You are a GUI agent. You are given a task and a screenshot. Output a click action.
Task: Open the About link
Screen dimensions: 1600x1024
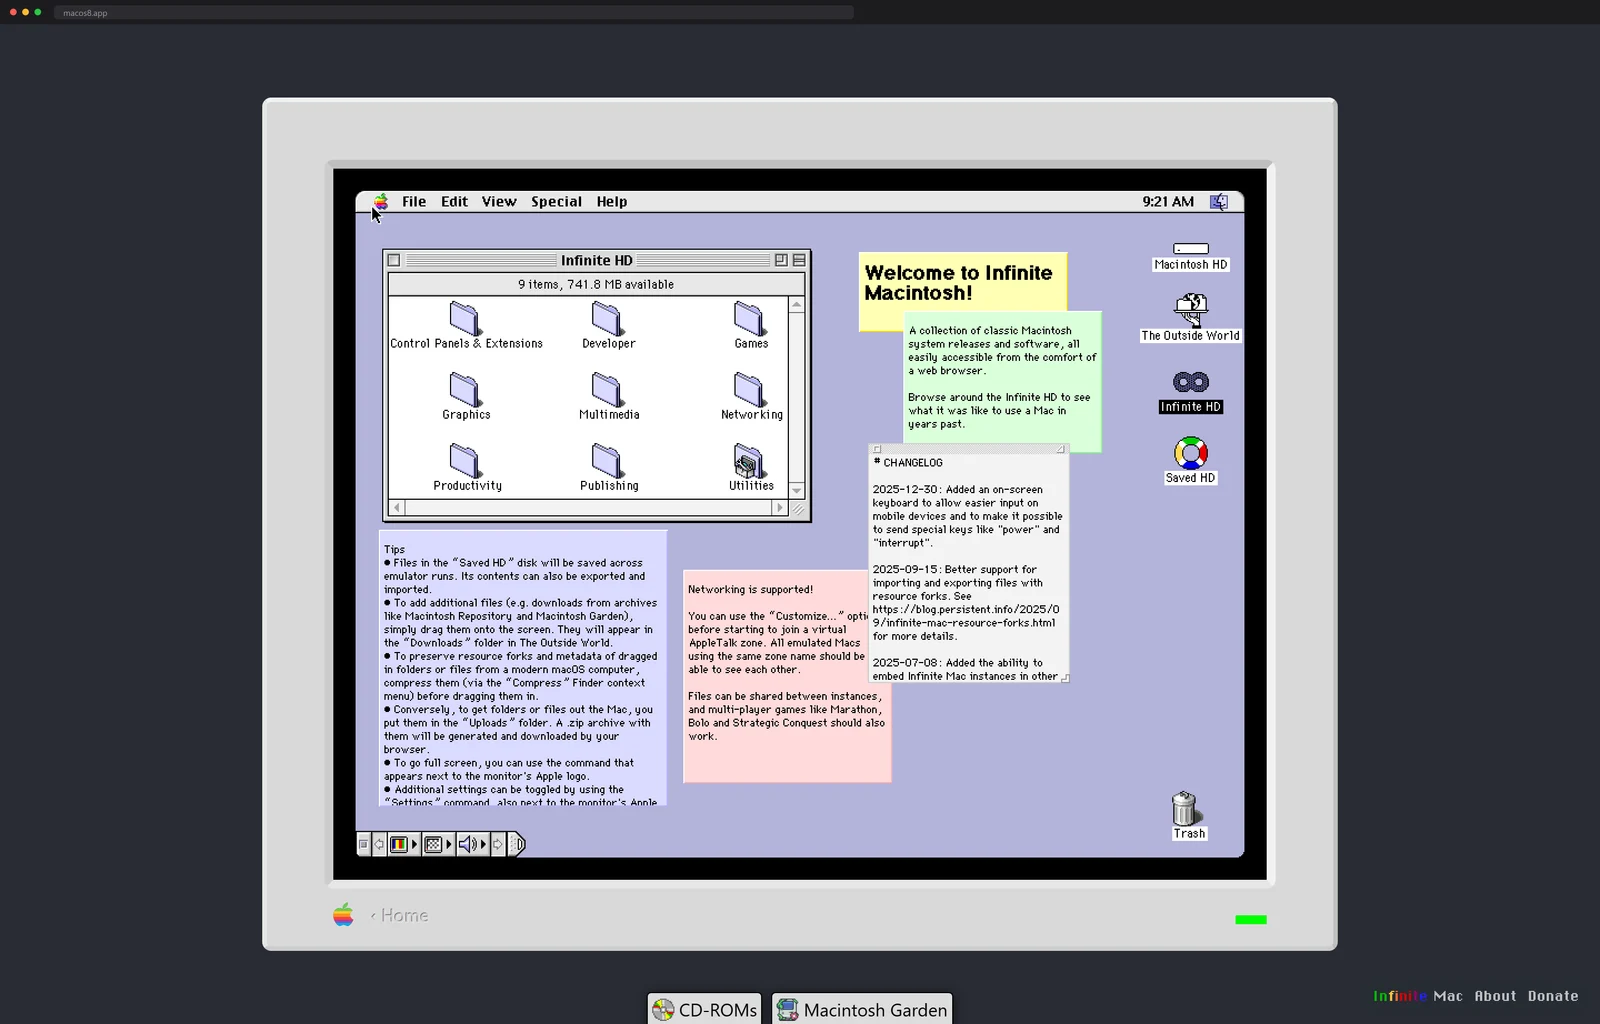[1495, 996]
